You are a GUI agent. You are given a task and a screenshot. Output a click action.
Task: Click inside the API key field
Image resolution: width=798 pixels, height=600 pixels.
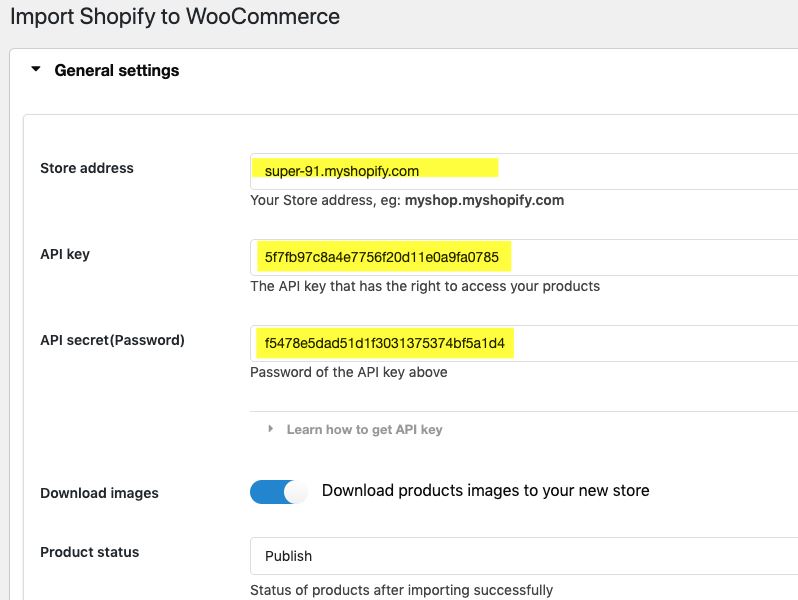(524, 257)
